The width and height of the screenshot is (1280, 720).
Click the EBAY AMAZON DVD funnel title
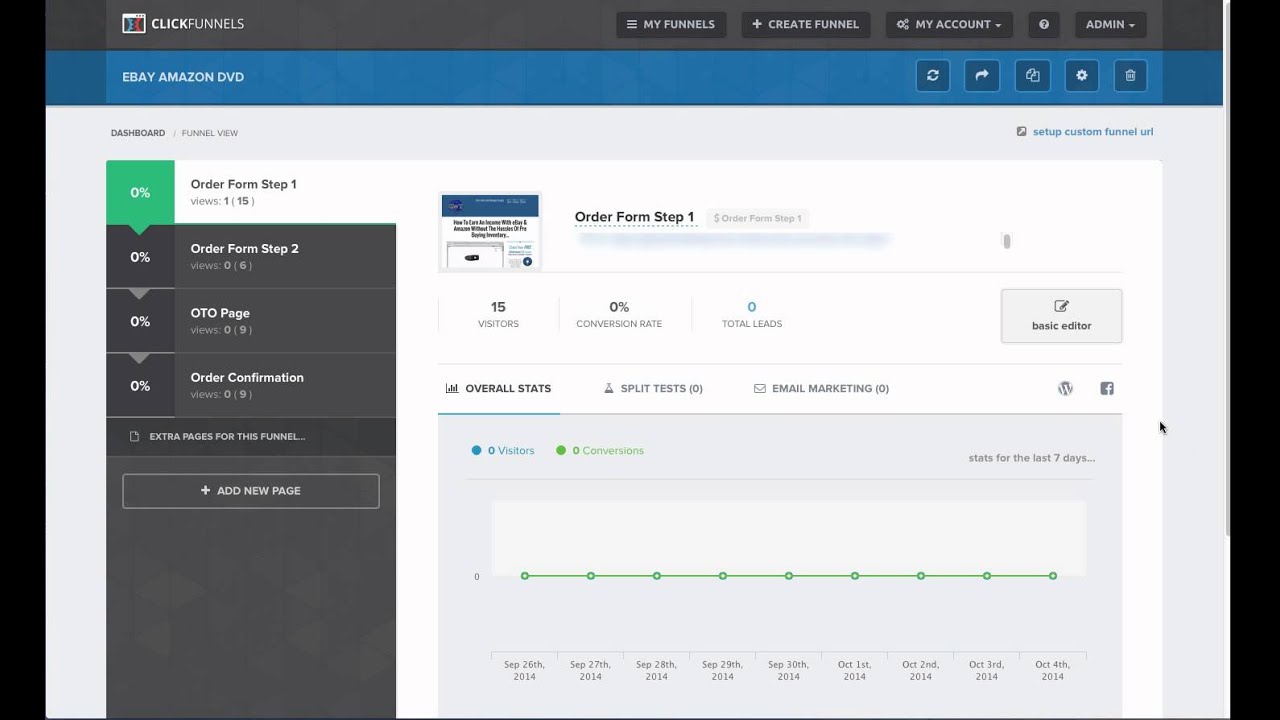pos(183,77)
